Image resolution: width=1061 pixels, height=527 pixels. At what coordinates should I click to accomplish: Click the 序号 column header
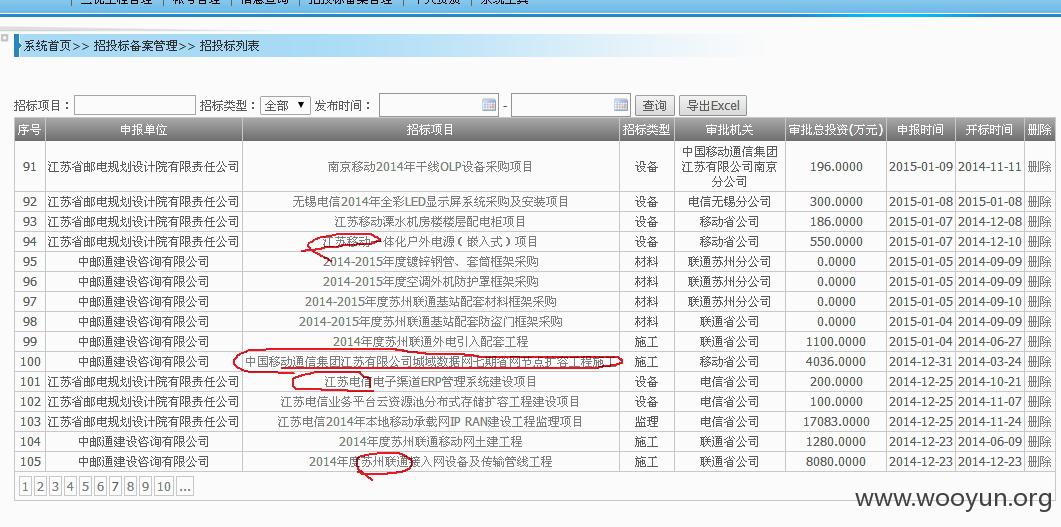(x=30, y=129)
